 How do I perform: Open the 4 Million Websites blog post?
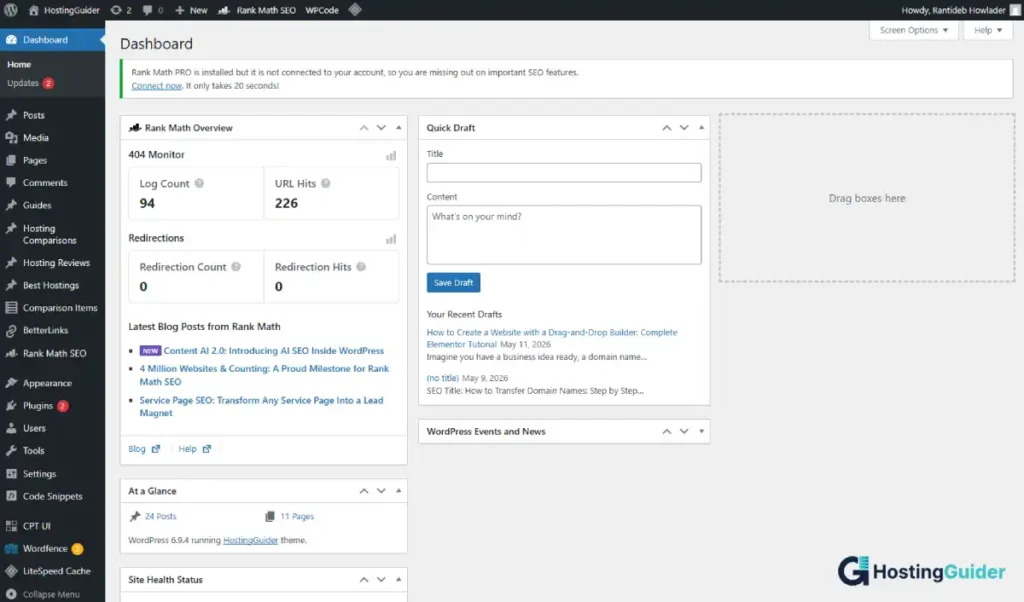(x=264, y=375)
